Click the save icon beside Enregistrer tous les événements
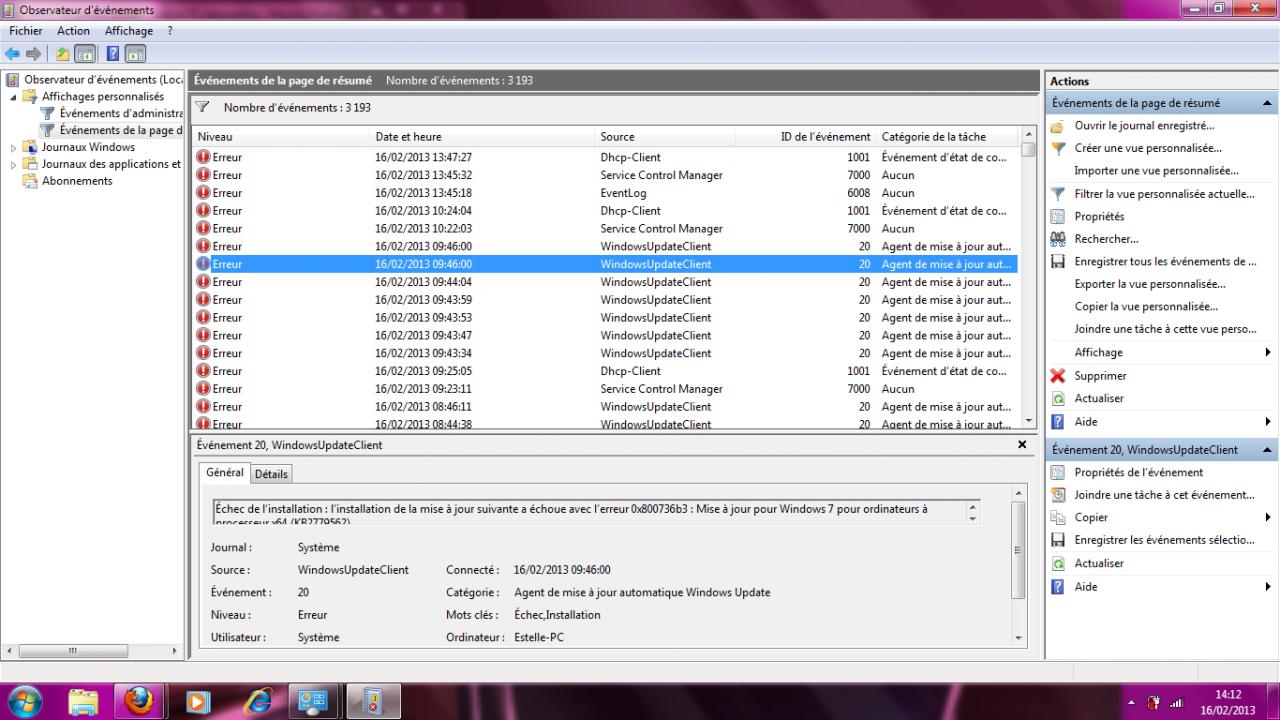Viewport: 1280px width, 720px height. tap(1057, 262)
